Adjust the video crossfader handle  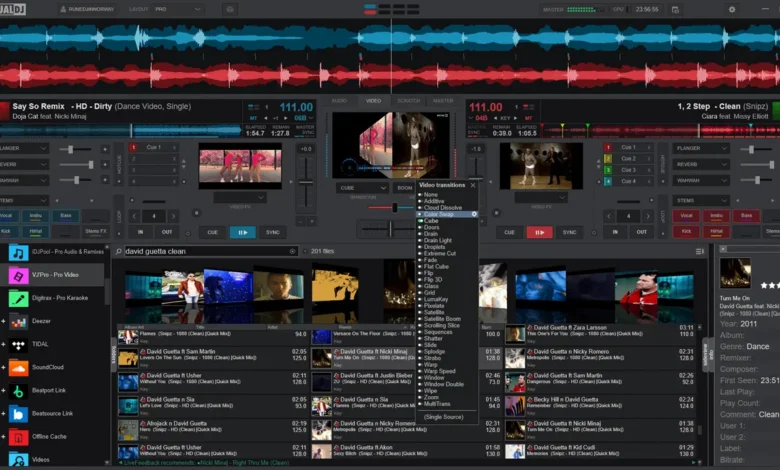(395, 207)
